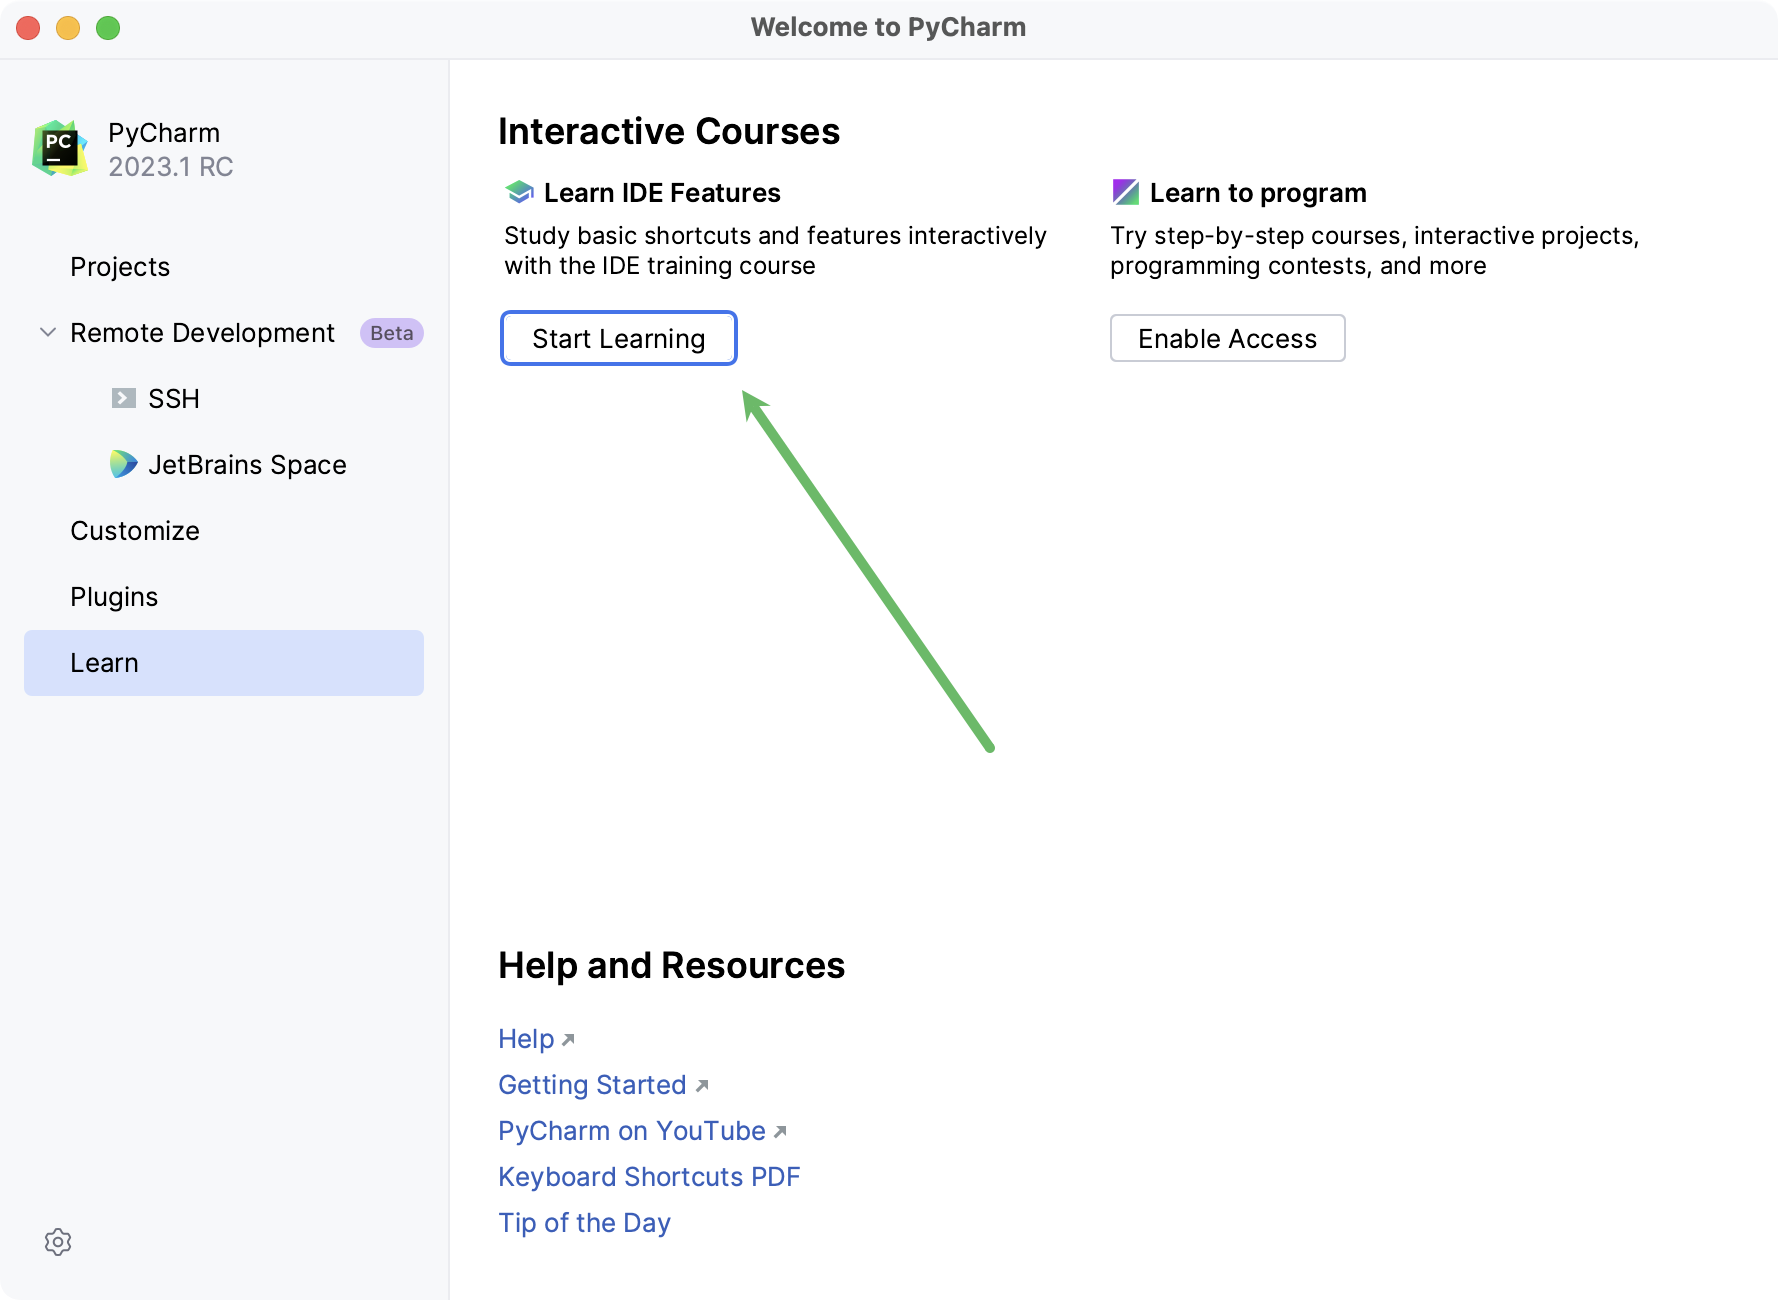The width and height of the screenshot is (1778, 1300).
Task: Click the Learn IDE Features course icon
Action: click(x=518, y=191)
